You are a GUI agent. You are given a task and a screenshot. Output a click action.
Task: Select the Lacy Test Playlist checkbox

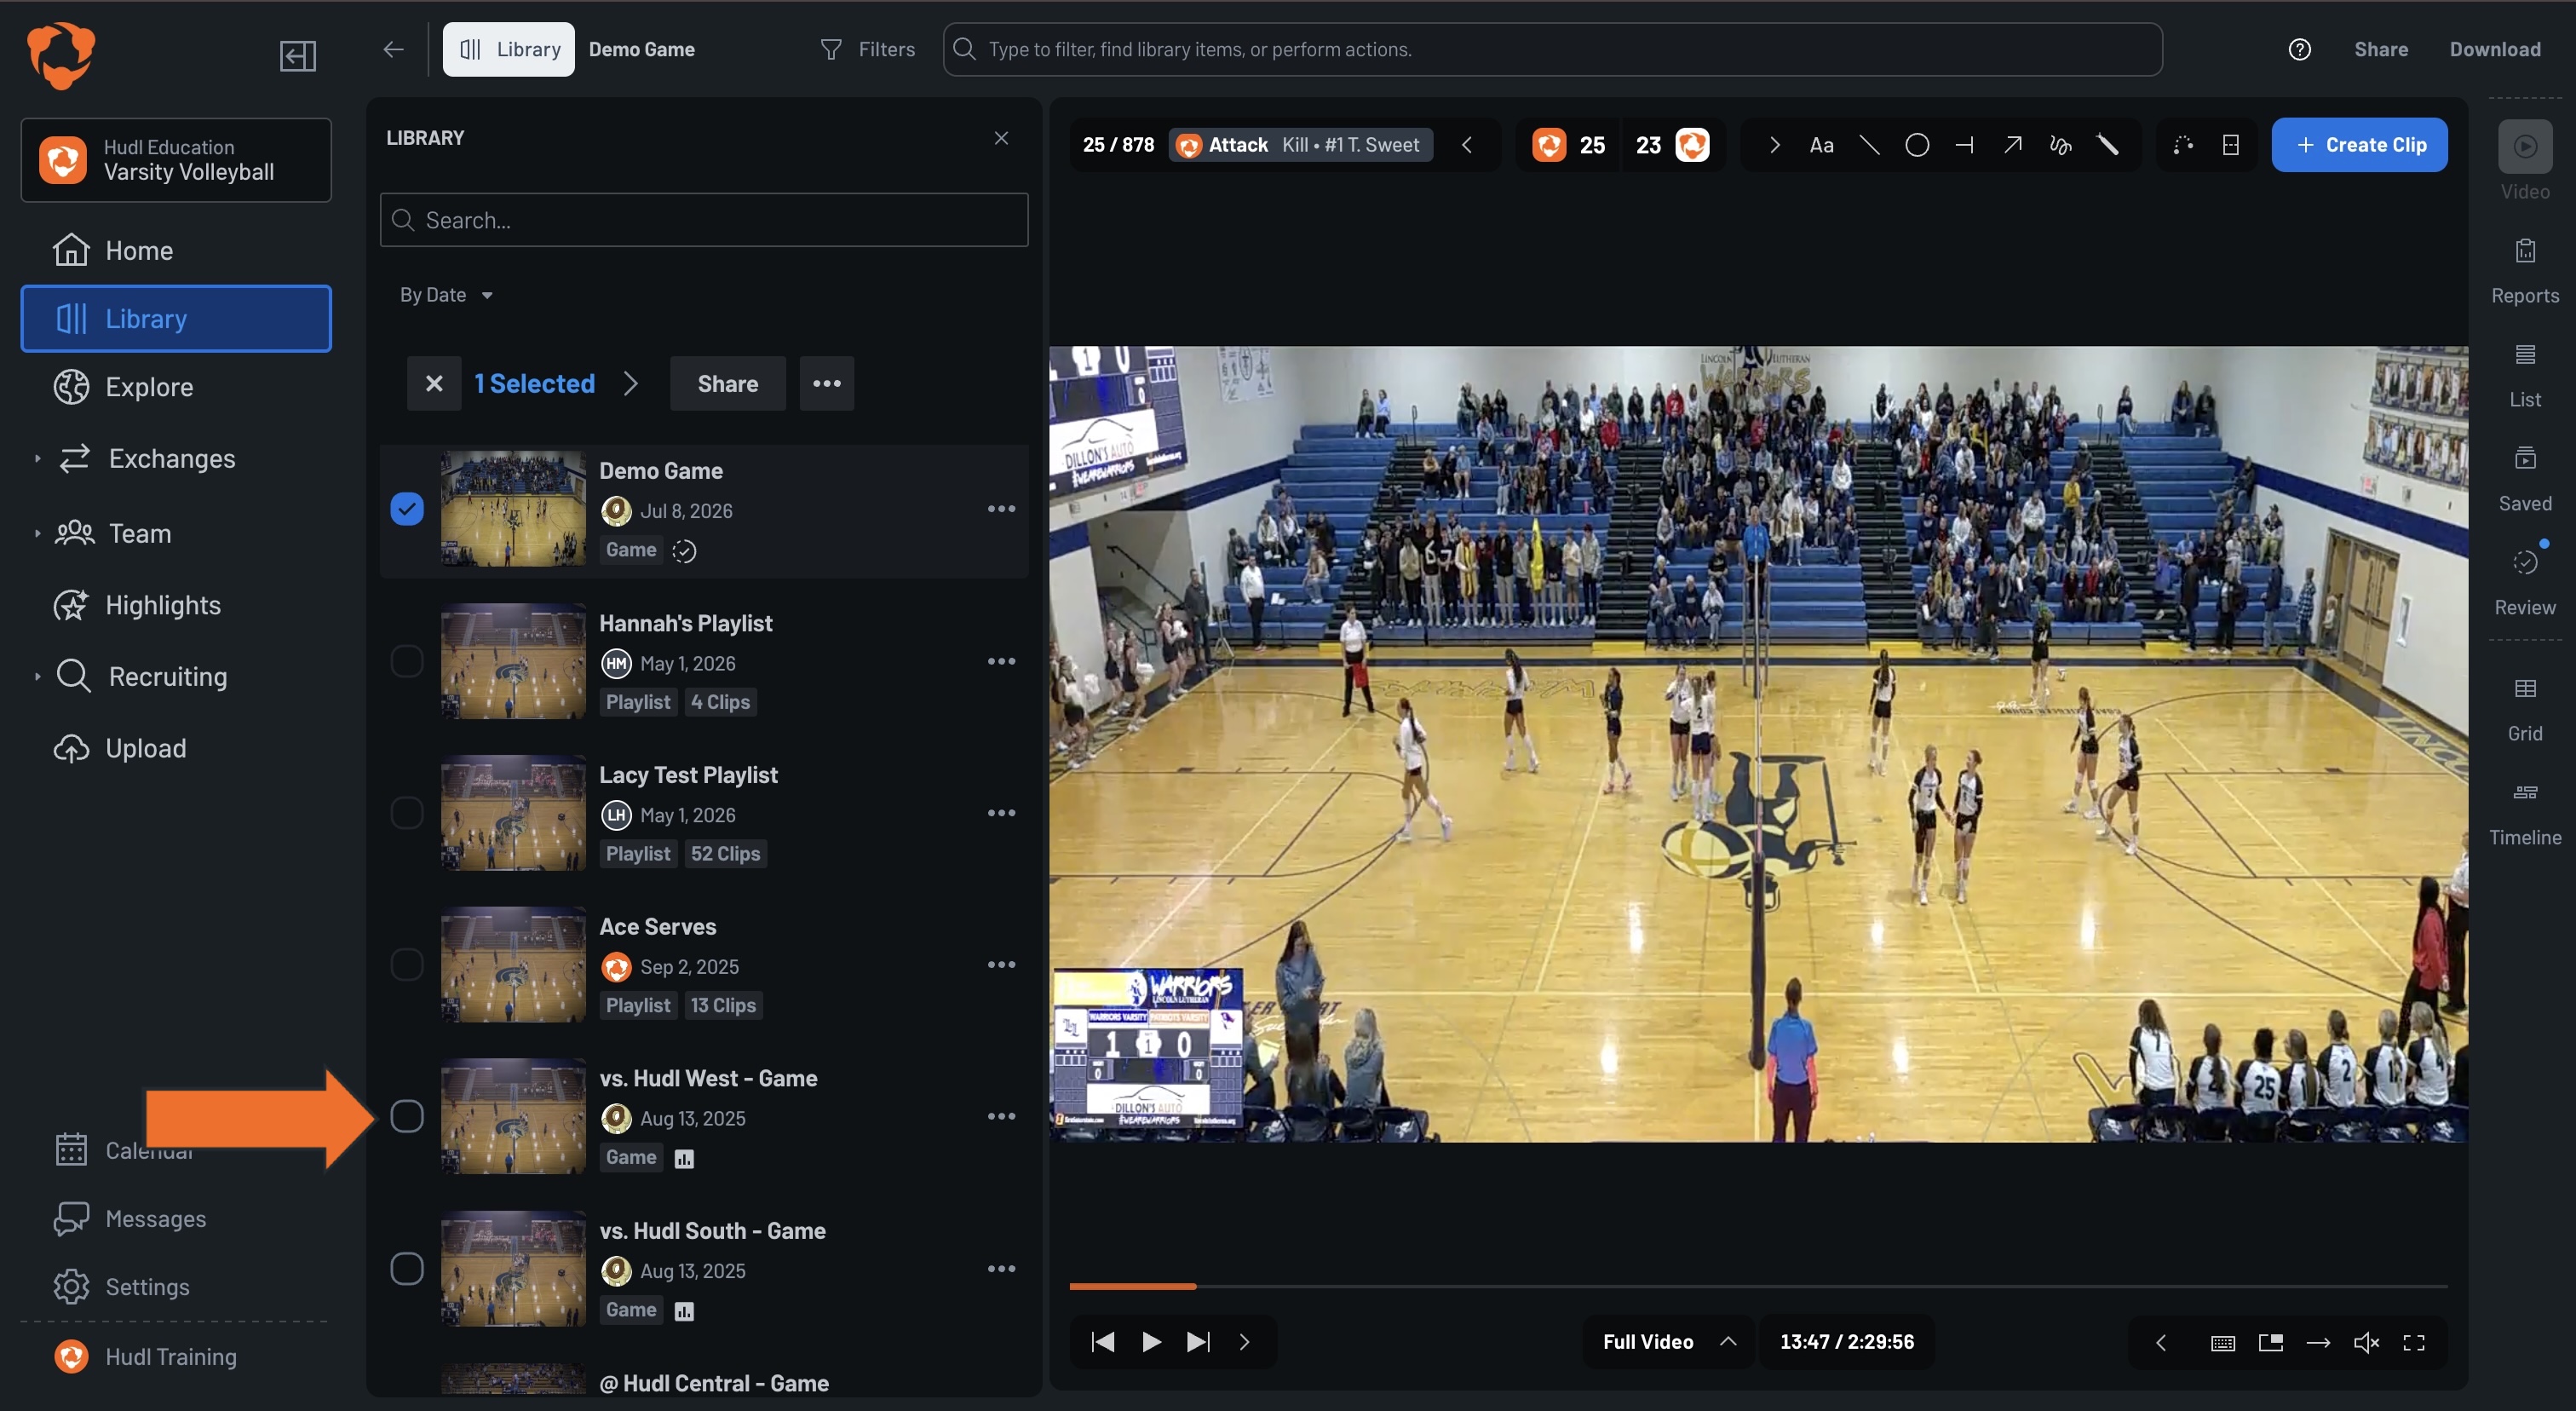(x=406, y=813)
